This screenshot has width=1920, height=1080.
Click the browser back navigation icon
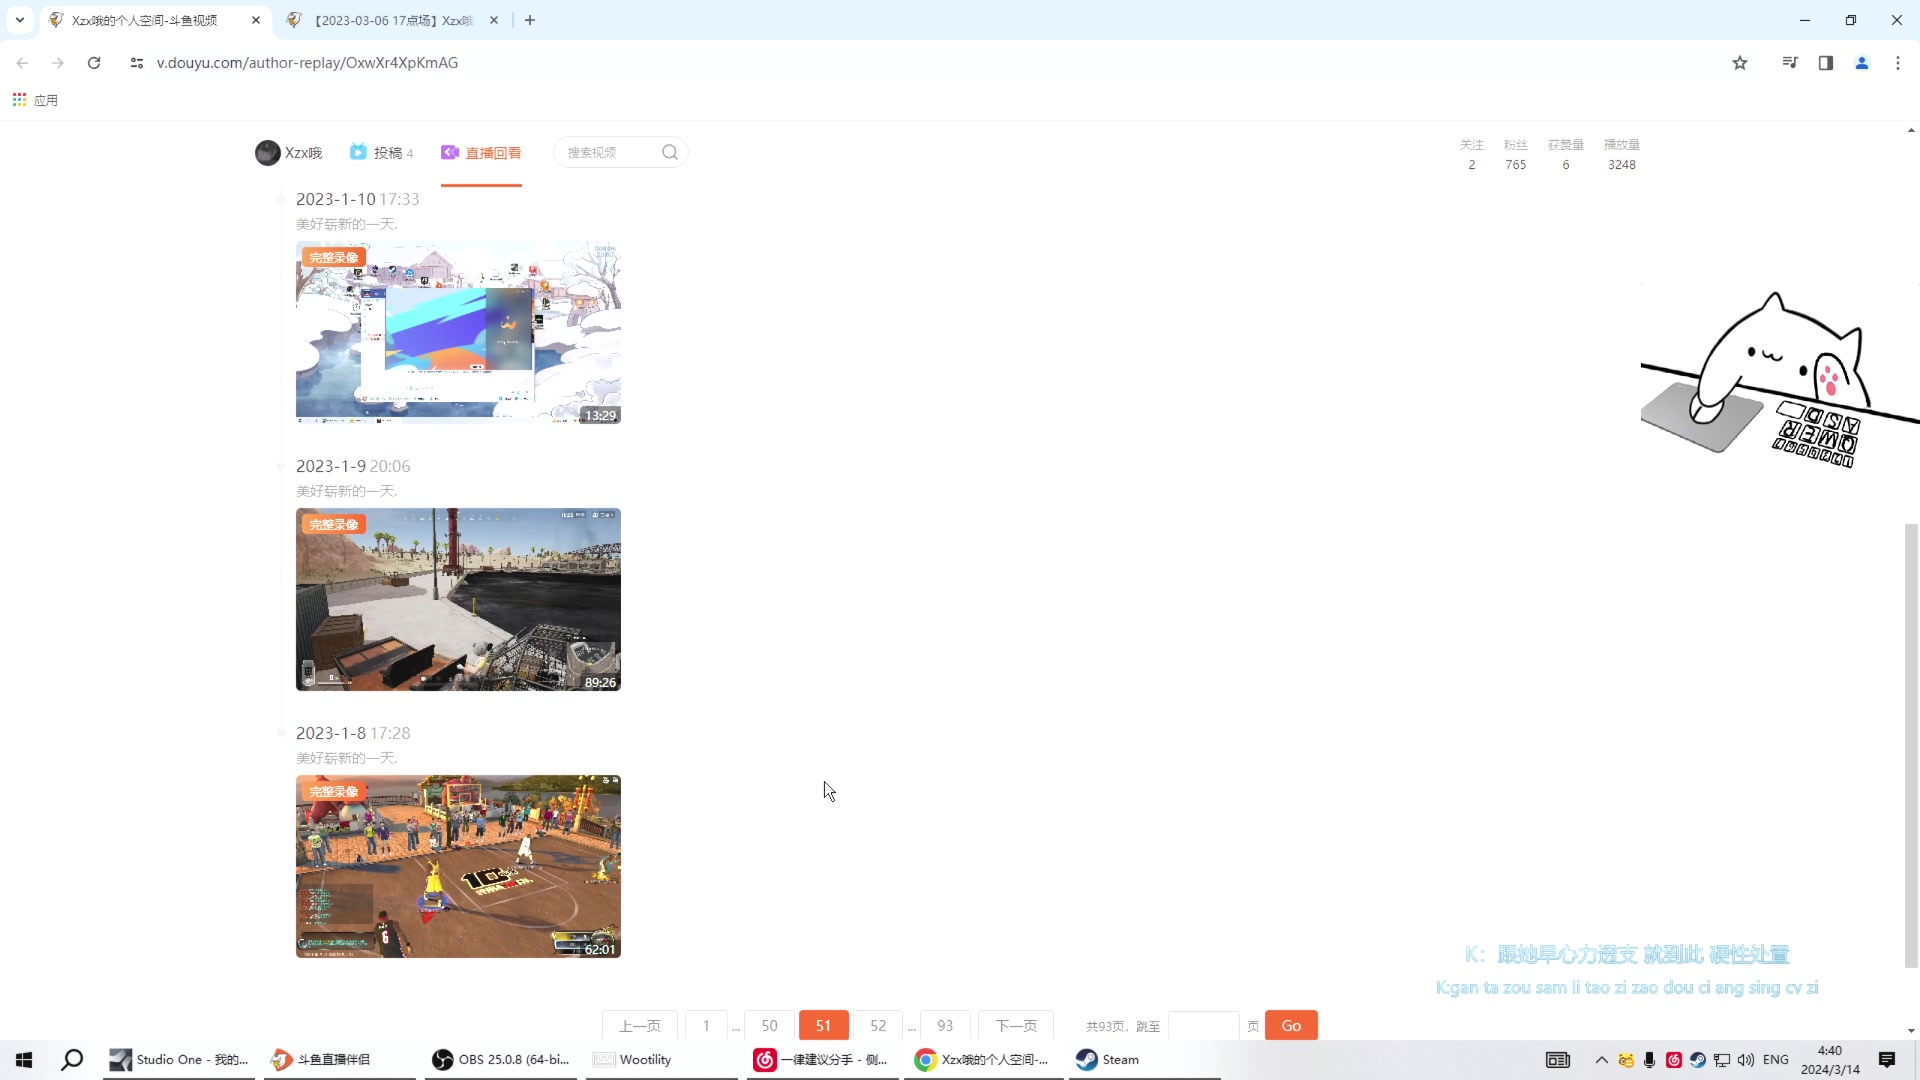[22, 62]
